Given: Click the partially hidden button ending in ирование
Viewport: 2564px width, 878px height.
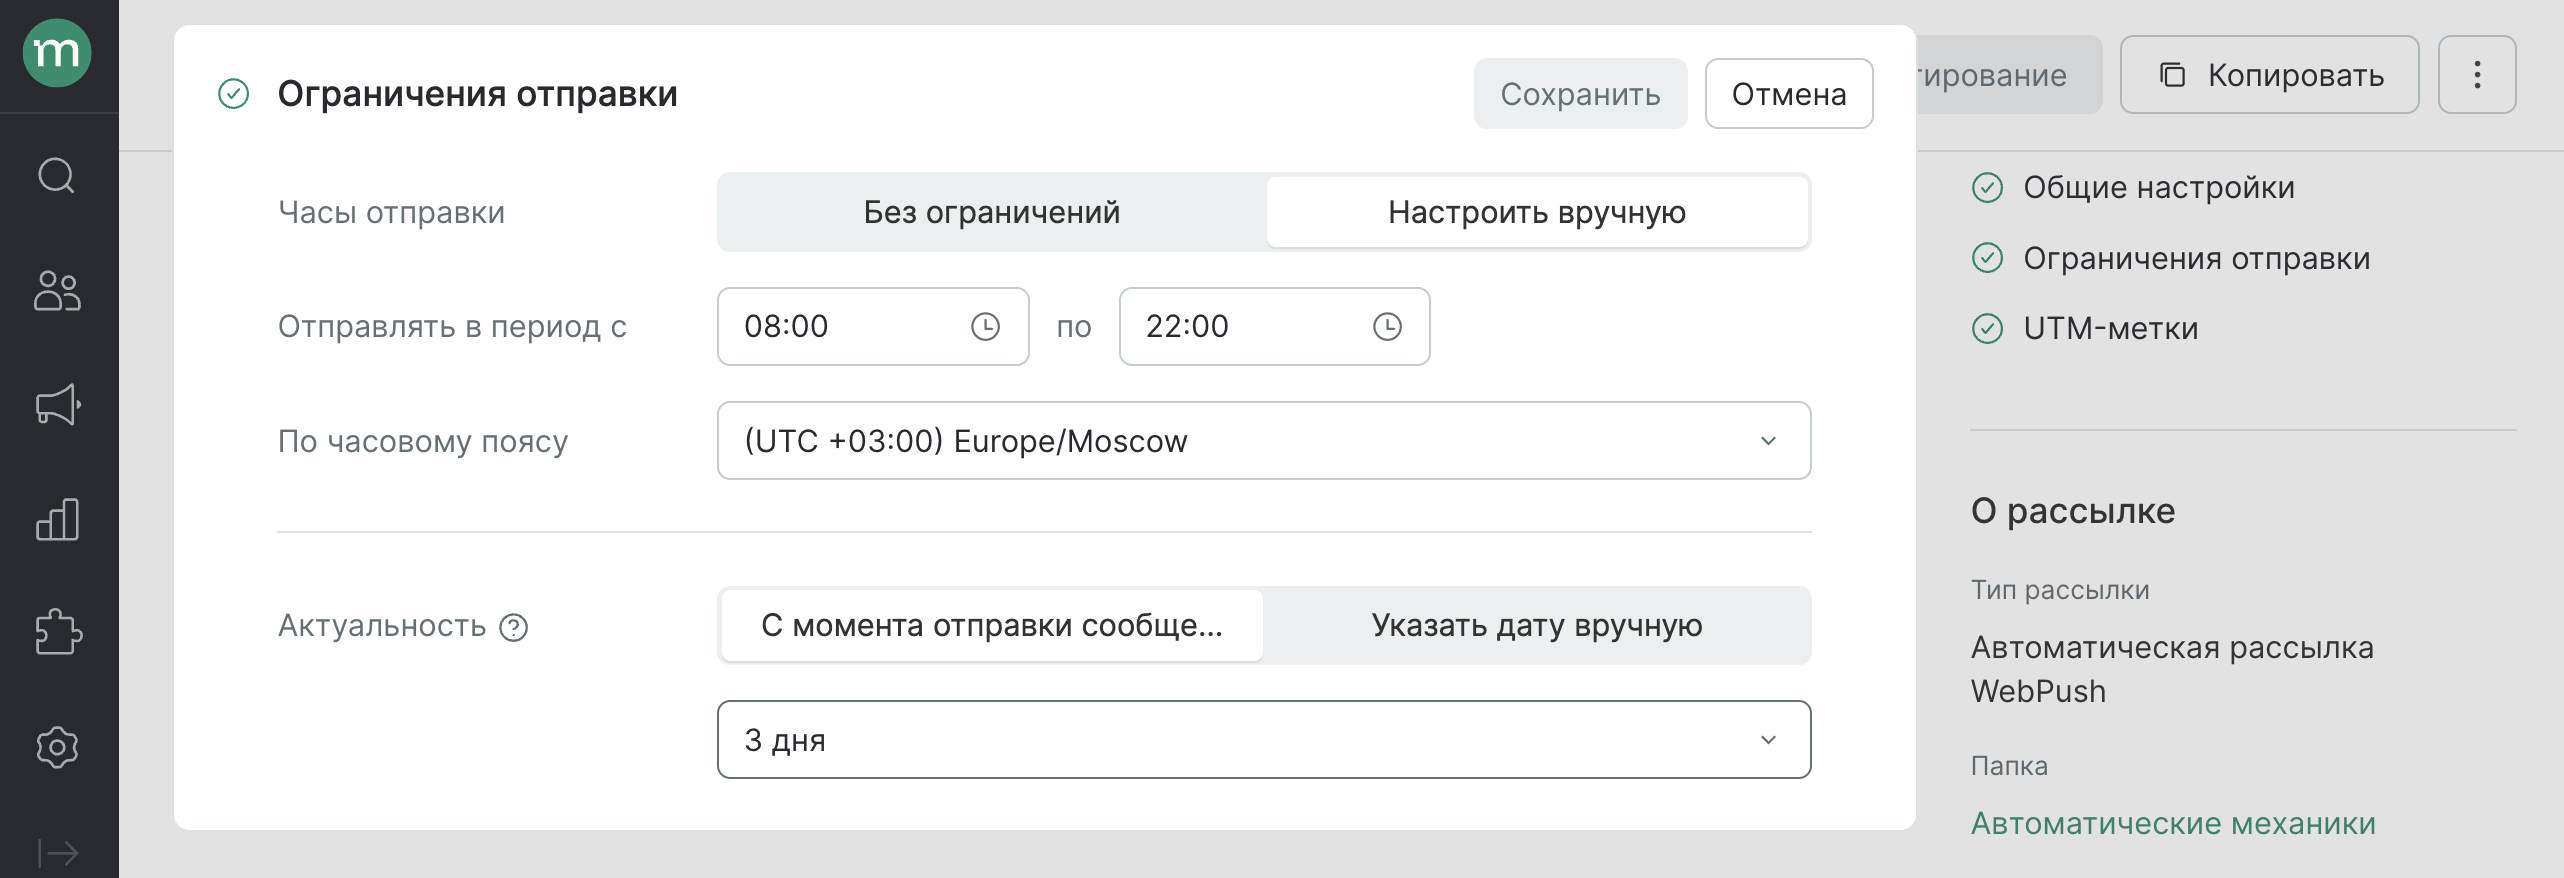Looking at the screenshot, I should tap(2008, 75).
